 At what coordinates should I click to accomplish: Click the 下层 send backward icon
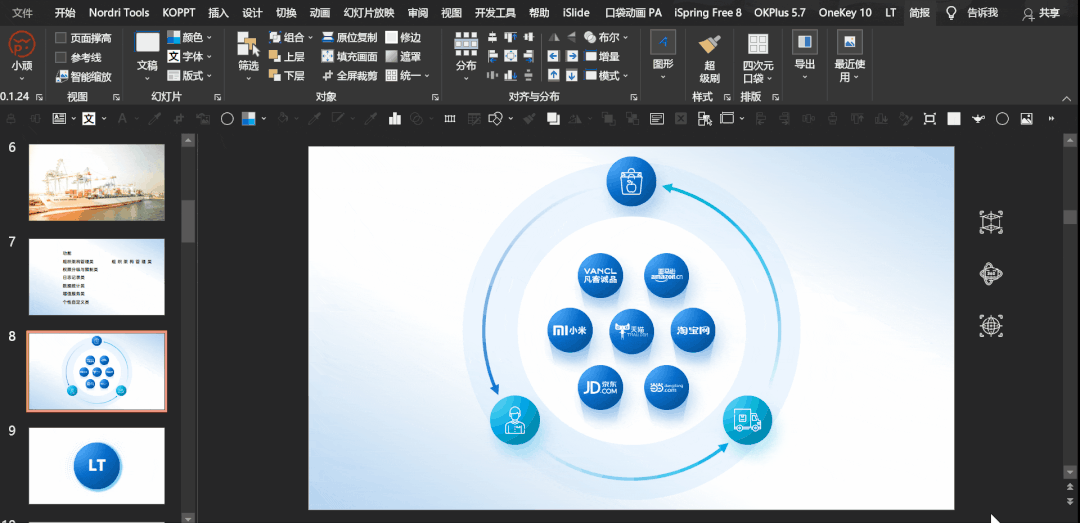273,75
